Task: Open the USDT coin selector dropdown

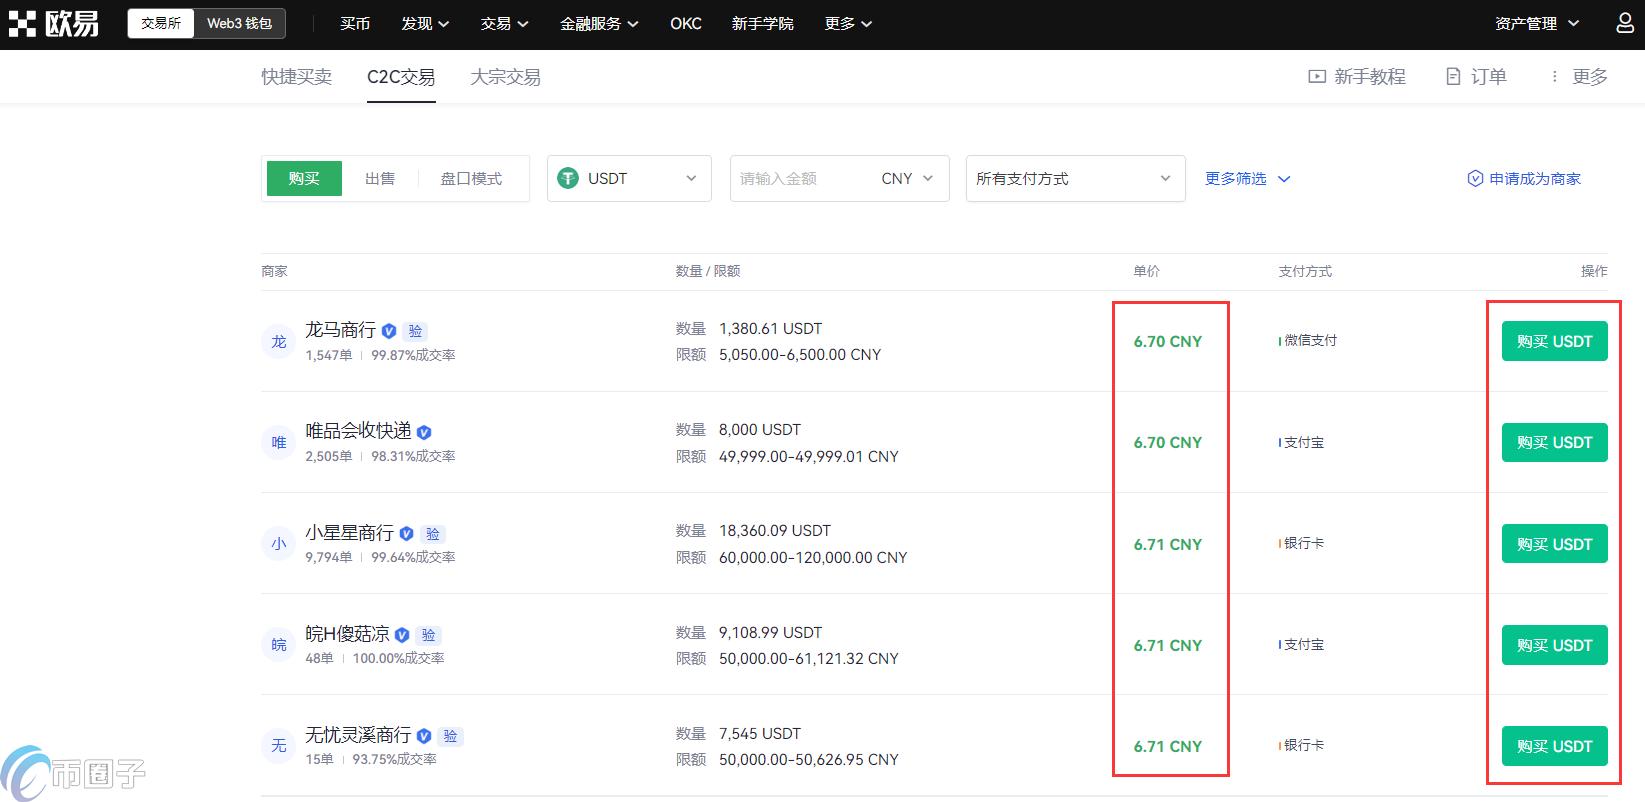Action: [x=629, y=178]
